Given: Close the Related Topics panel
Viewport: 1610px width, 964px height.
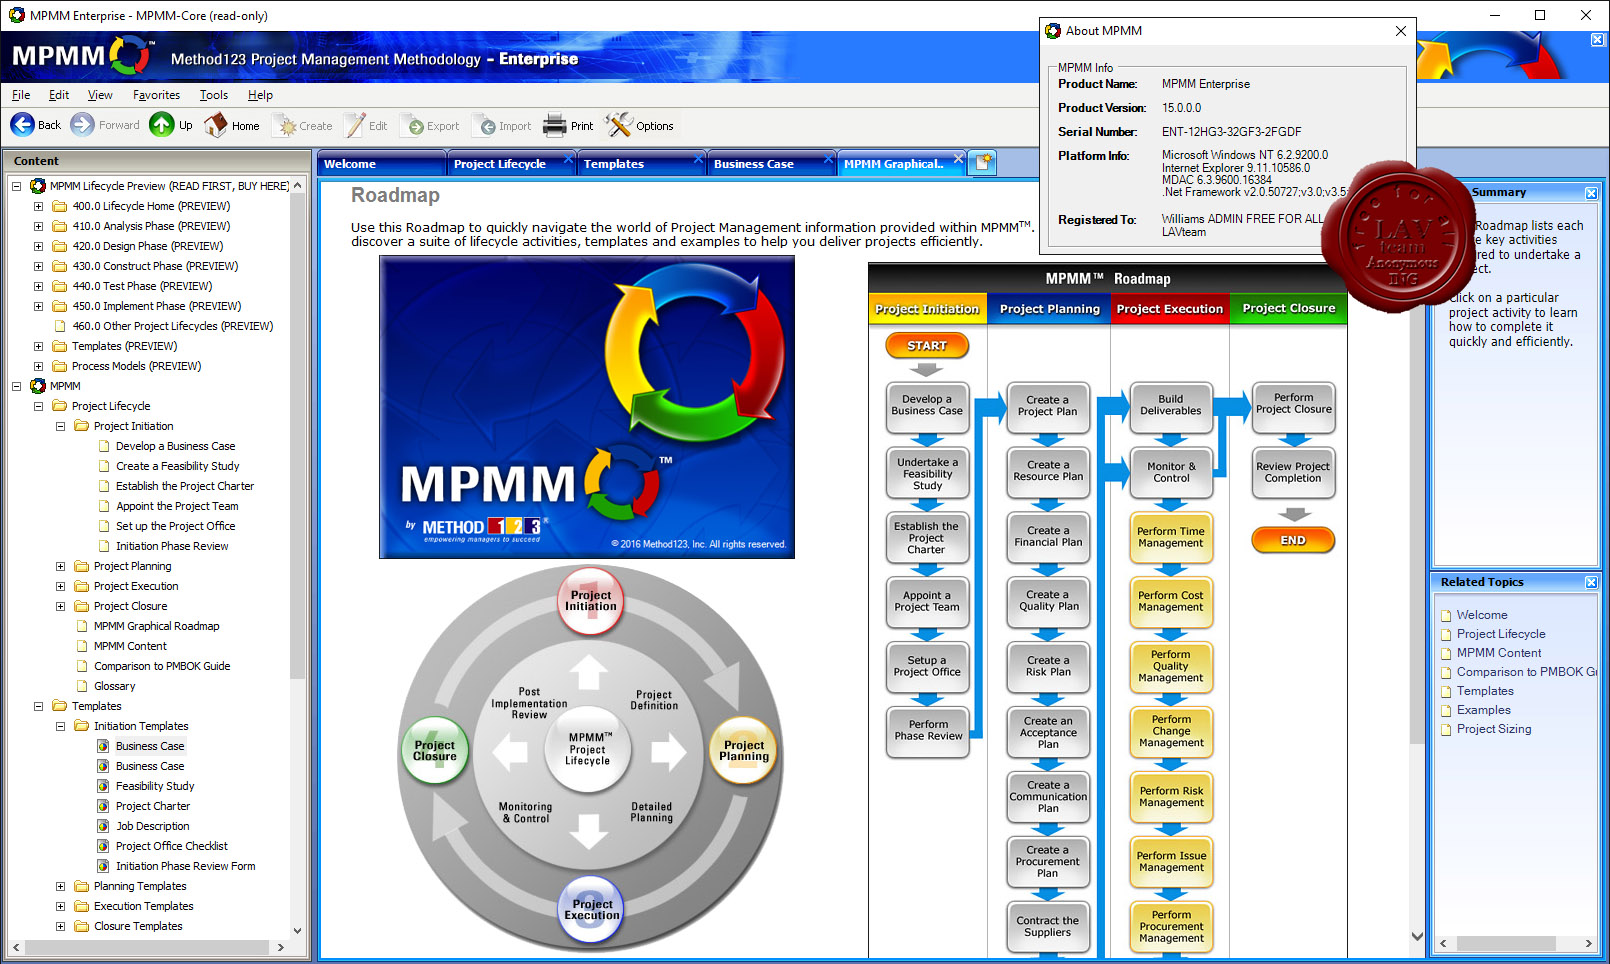Looking at the screenshot, I should coord(1591,582).
